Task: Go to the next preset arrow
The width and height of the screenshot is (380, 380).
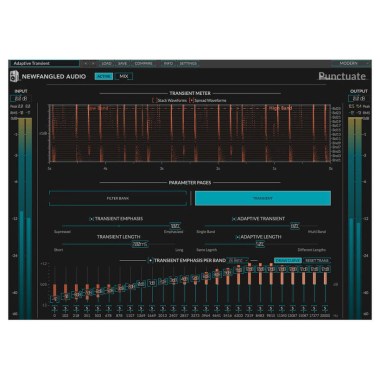Action: [93, 63]
